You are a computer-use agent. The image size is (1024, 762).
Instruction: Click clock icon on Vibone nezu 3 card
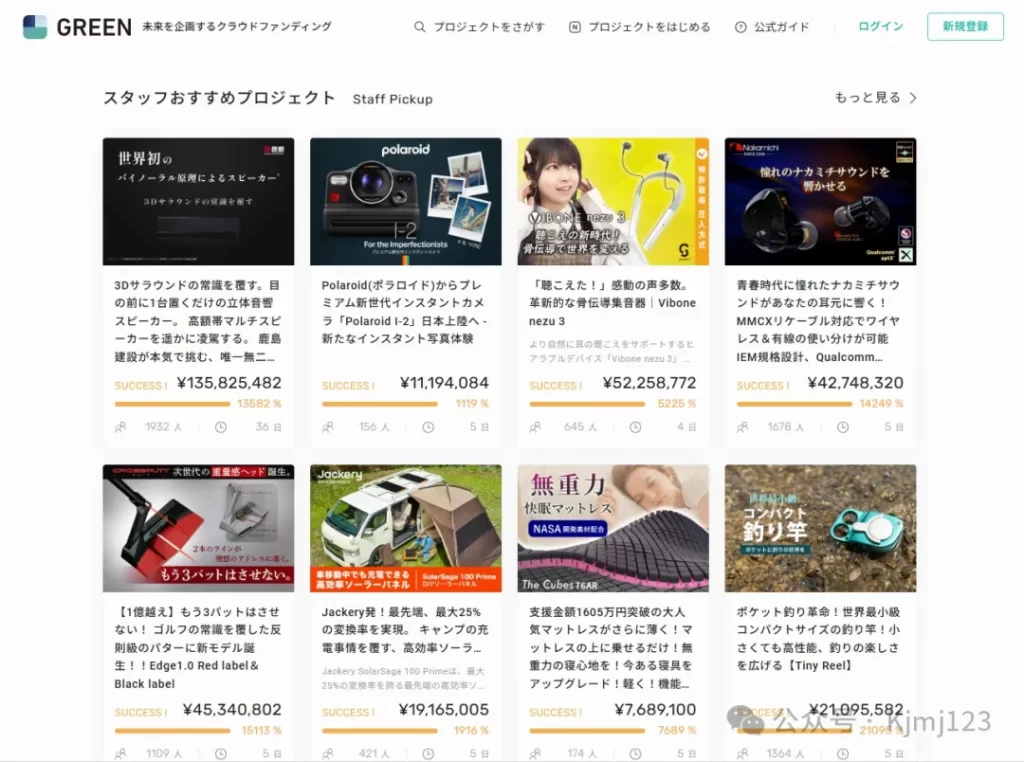pos(635,427)
